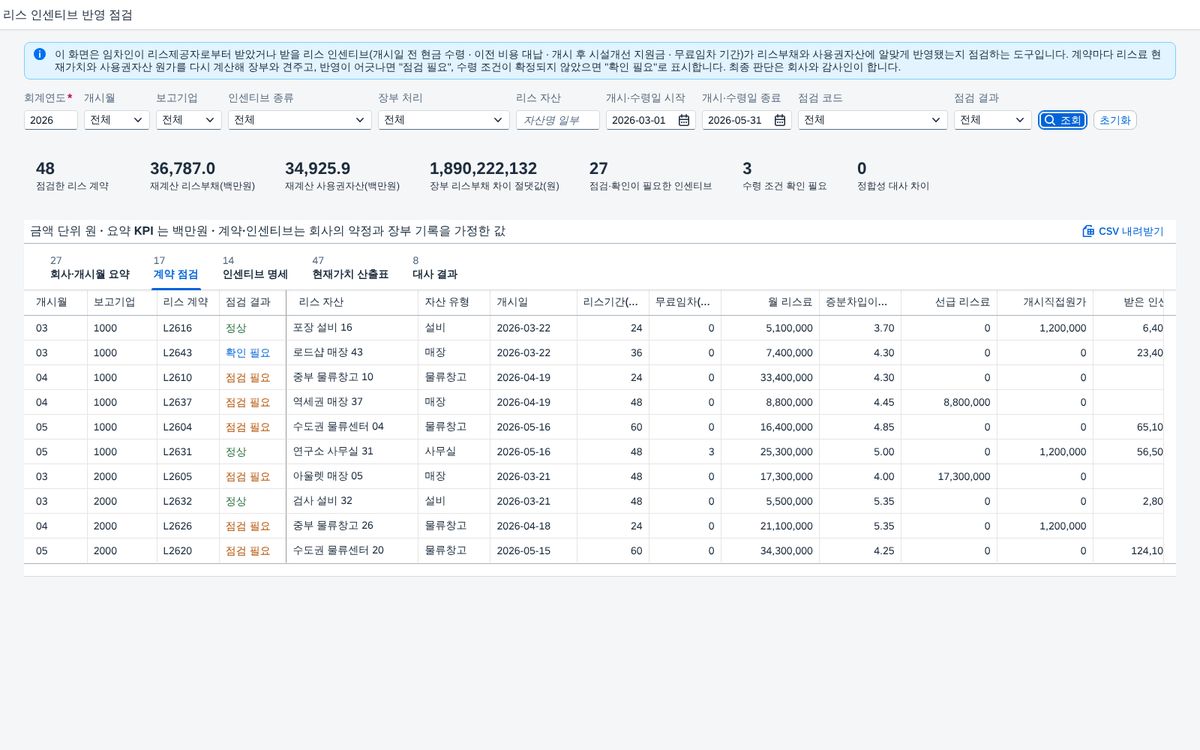
Task: Open the 점검 결과 filter dropdown
Action: (x=992, y=120)
